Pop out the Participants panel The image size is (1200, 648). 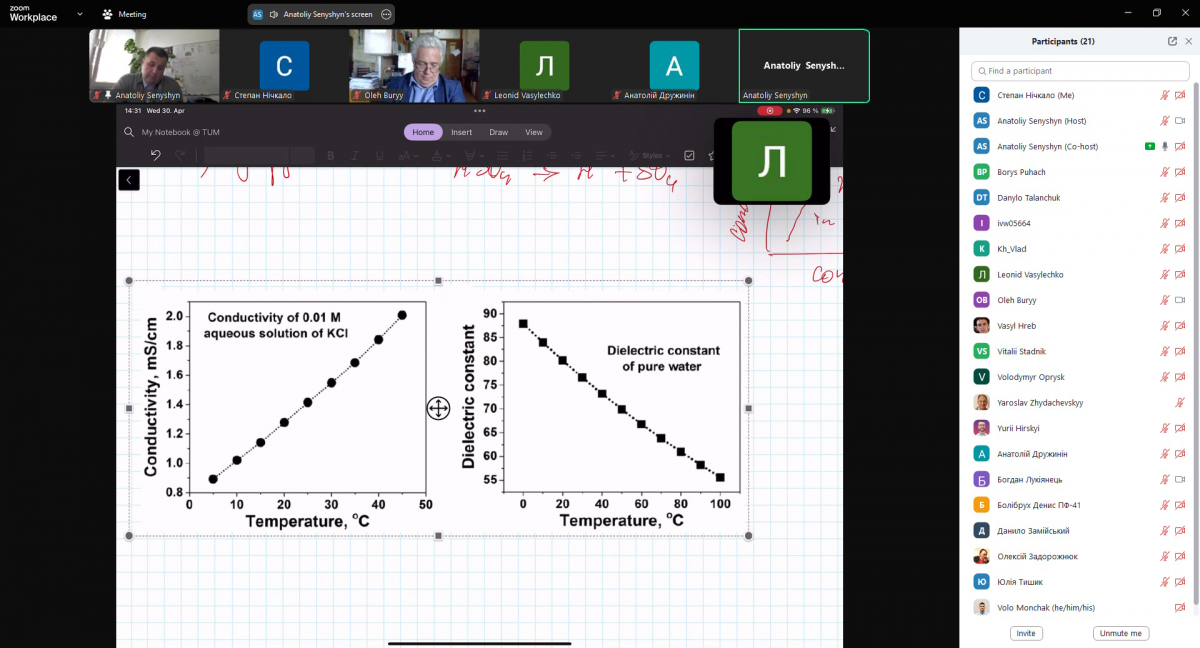1172,41
